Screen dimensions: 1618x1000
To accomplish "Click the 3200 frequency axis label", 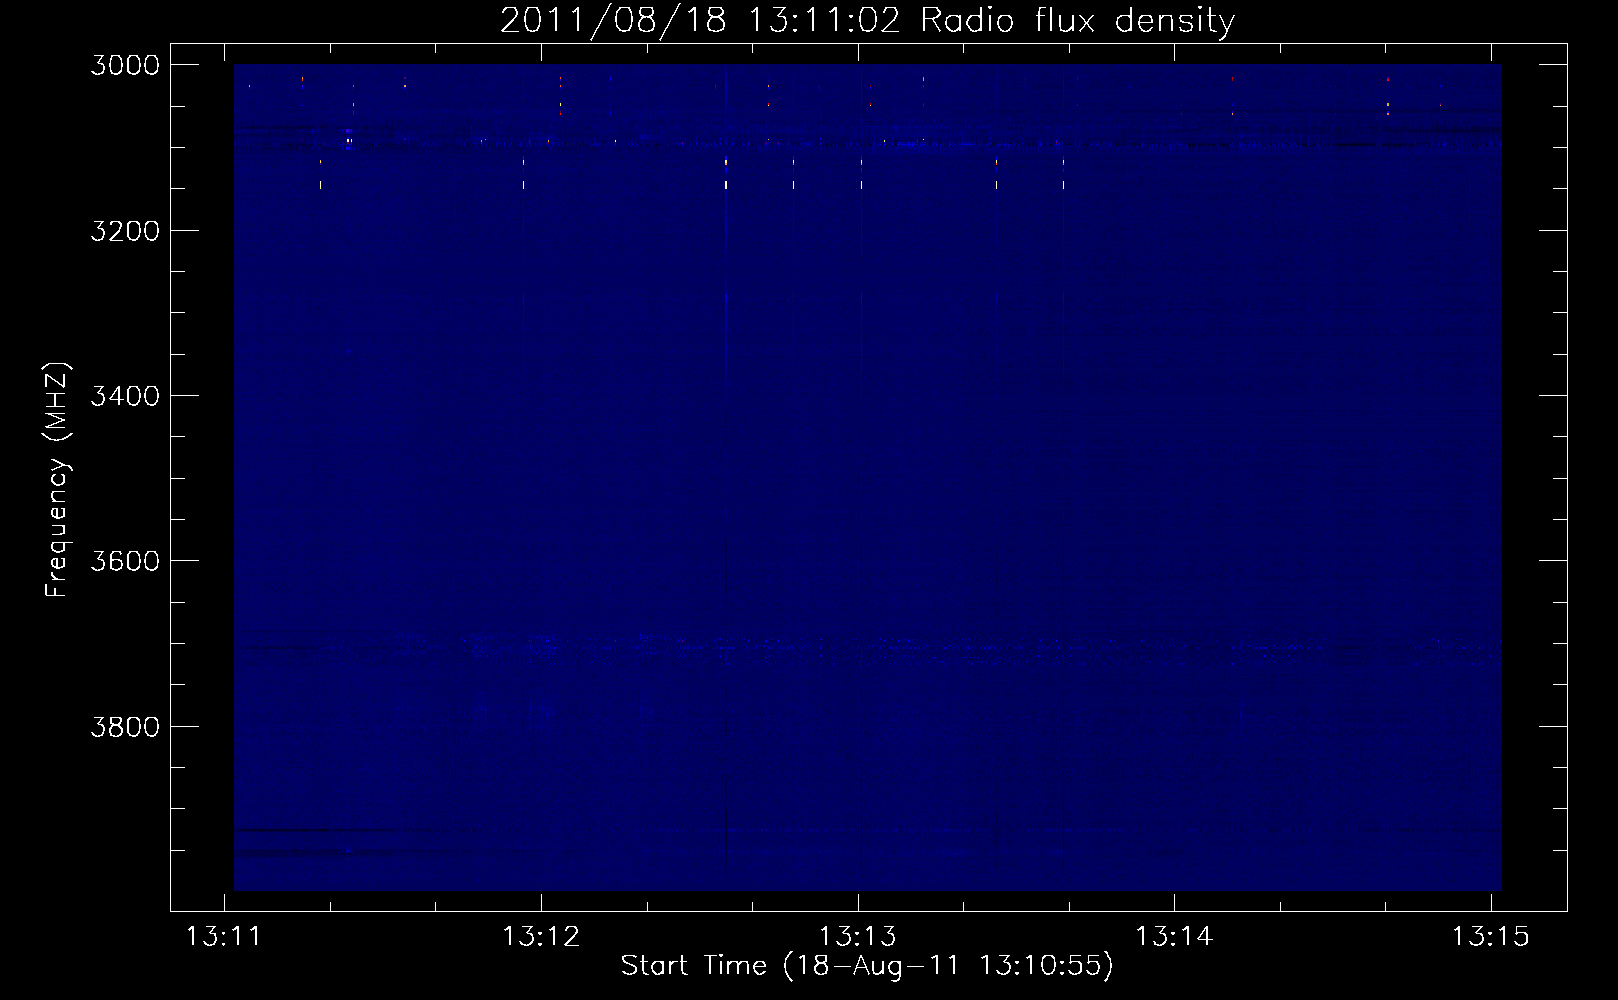I will (x=125, y=231).
